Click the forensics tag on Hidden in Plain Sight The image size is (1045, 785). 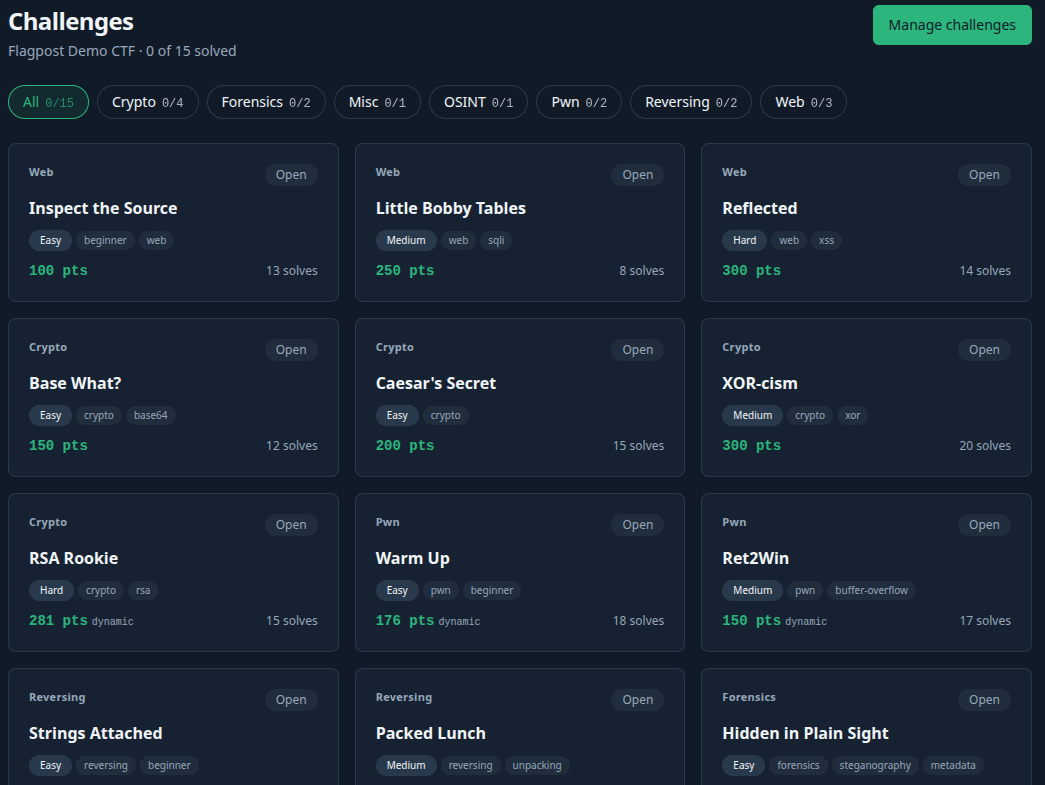(798, 766)
